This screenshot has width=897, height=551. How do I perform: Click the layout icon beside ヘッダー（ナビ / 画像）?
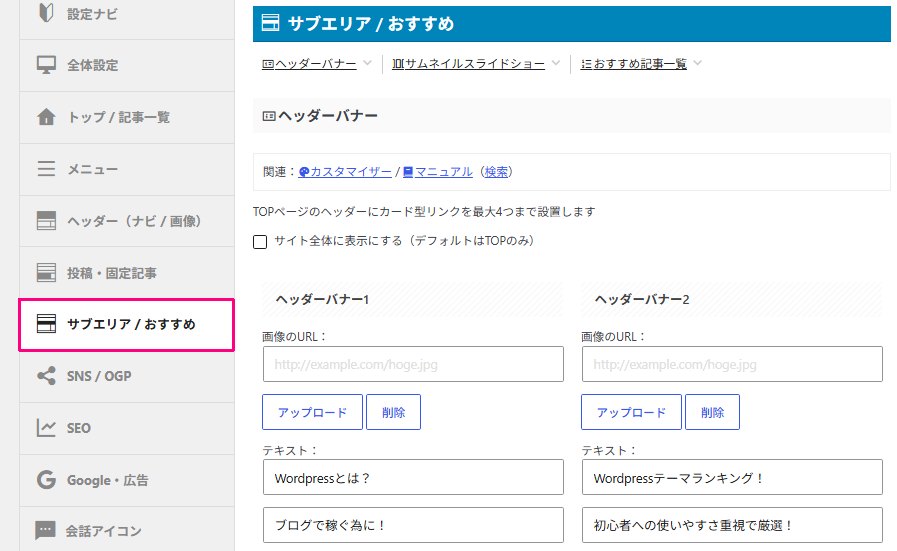tap(46, 221)
